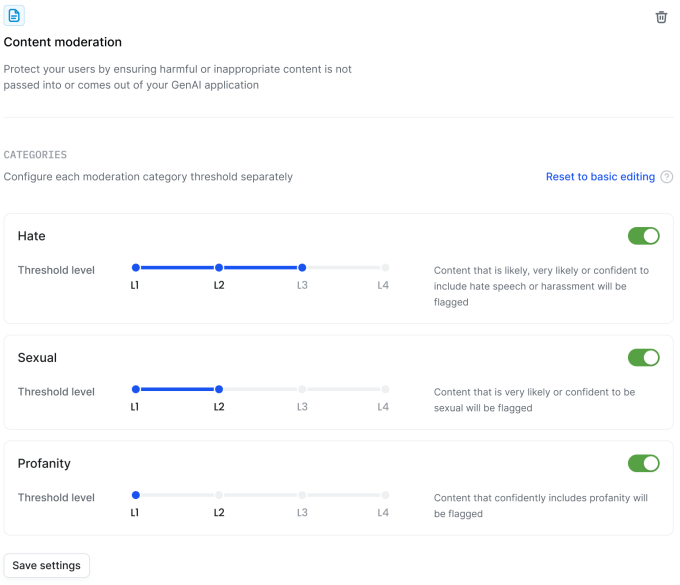680x585 pixels.
Task: Switch off the Profanity toggle
Action: tap(643, 464)
